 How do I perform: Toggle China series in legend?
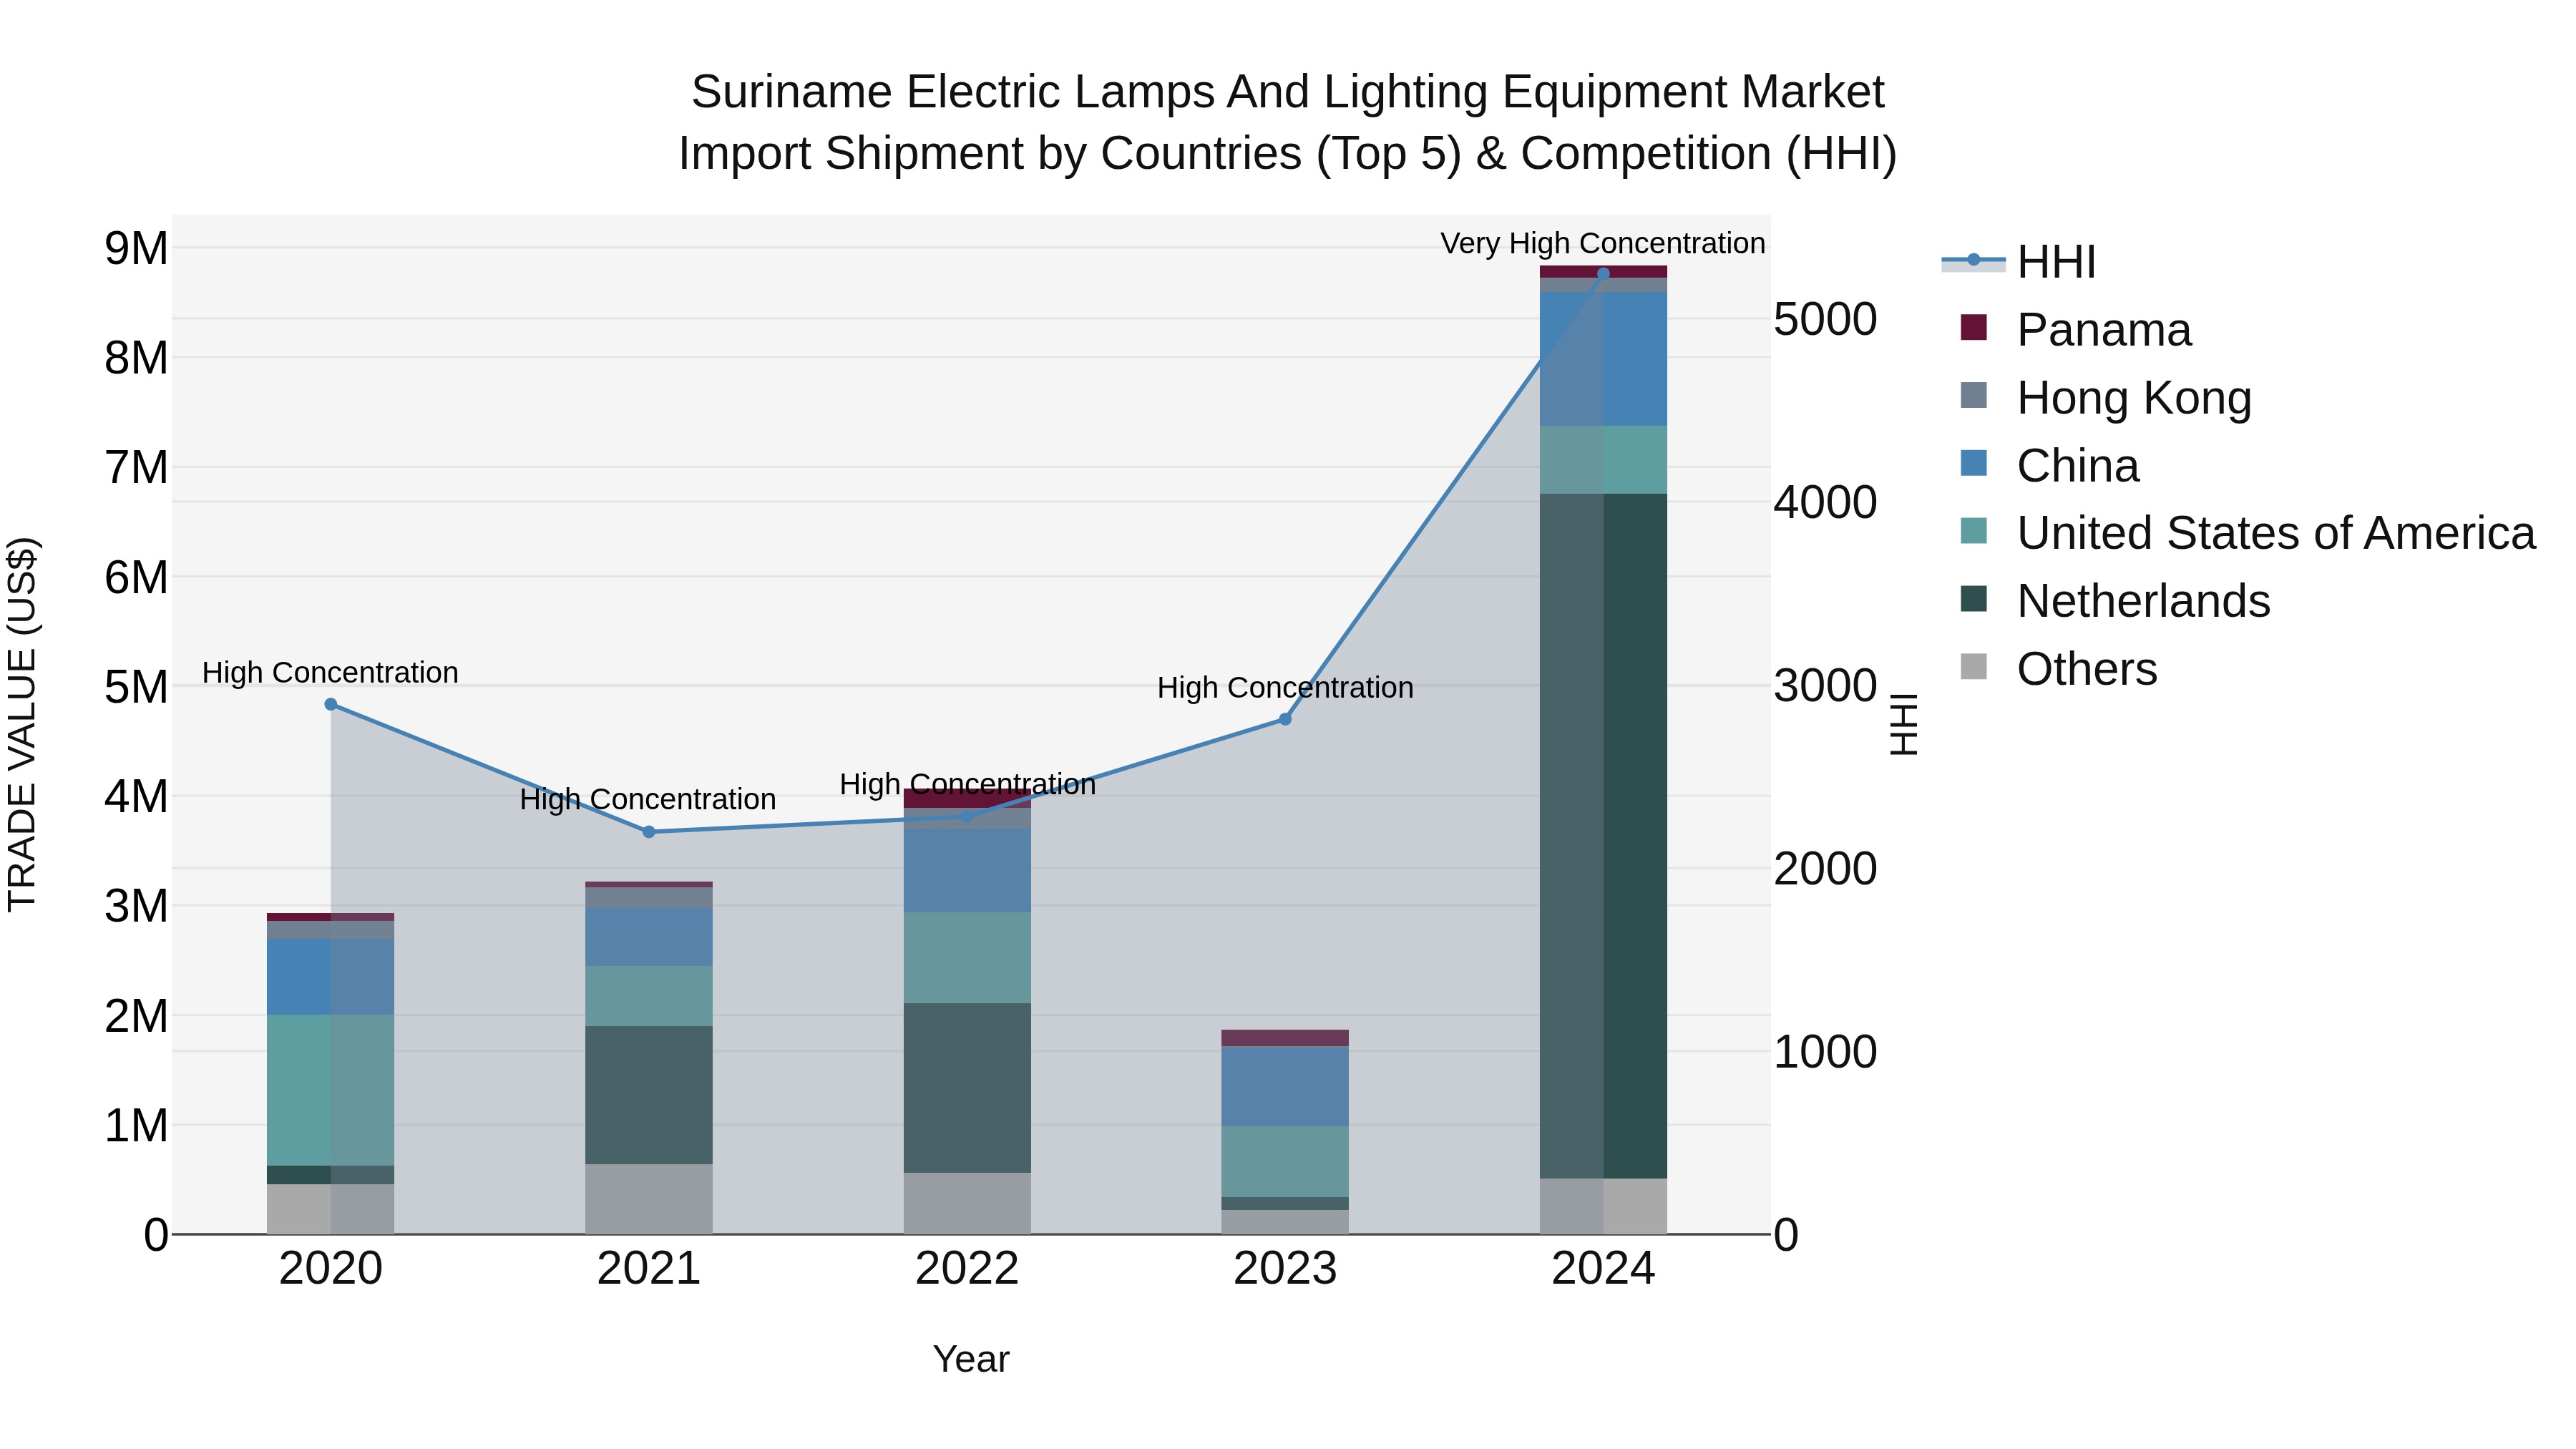tap(2049, 465)
